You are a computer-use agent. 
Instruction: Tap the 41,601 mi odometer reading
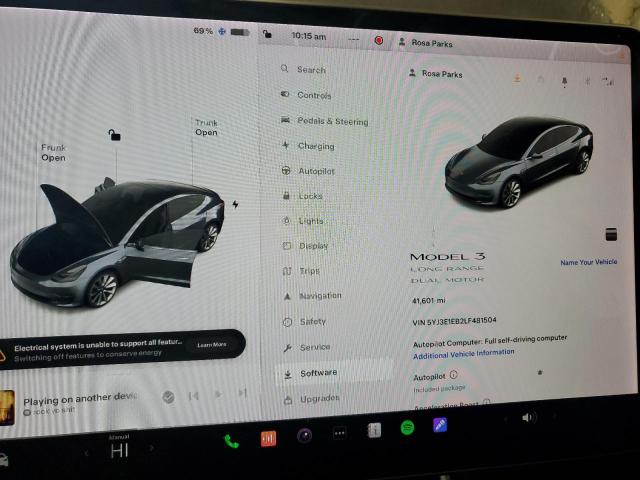pyautogui.click(x=429, y=301)
